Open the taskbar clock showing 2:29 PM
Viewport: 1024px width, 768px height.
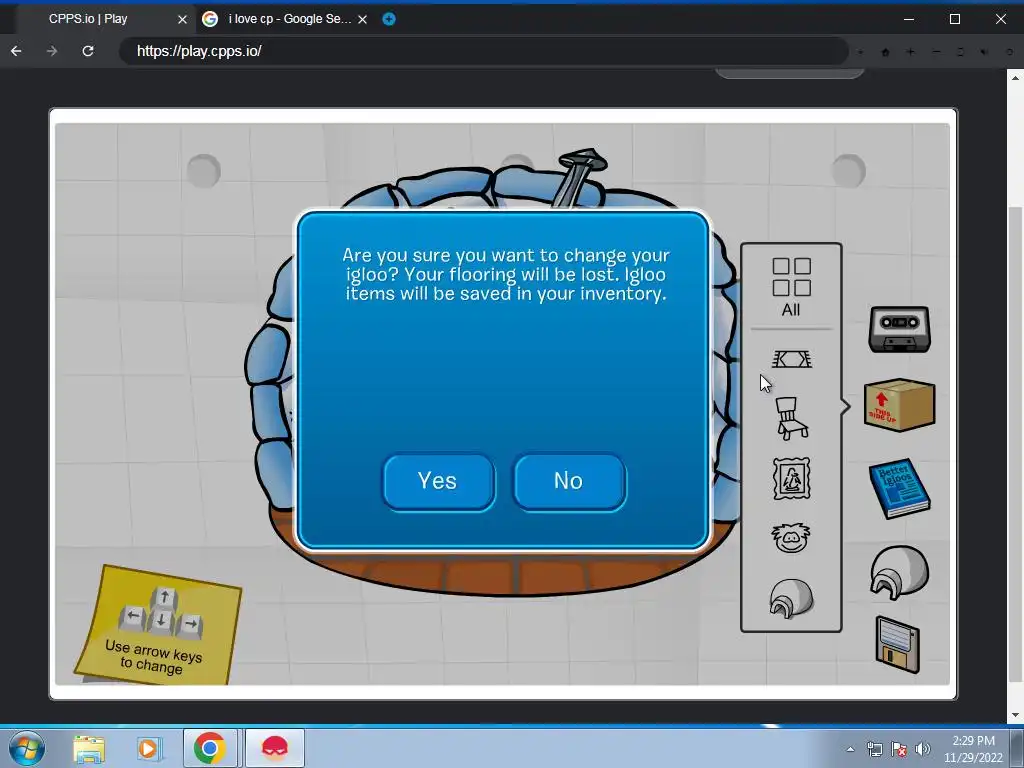pyautogui.click(x=973, y=749)
